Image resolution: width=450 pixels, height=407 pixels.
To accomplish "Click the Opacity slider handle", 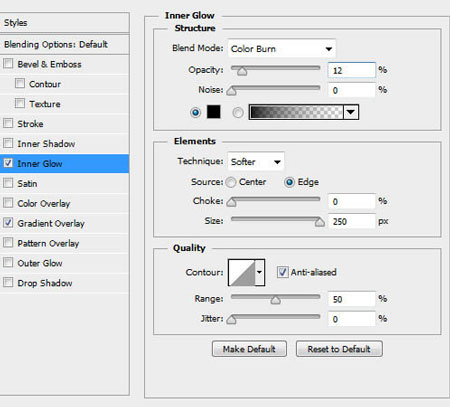I will point(242,71).
